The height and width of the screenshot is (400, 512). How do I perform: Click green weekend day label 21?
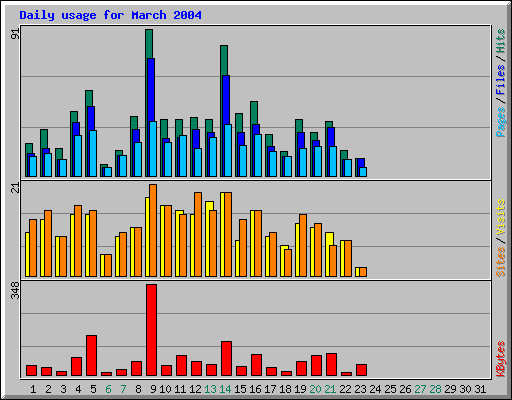coord(330,389)
